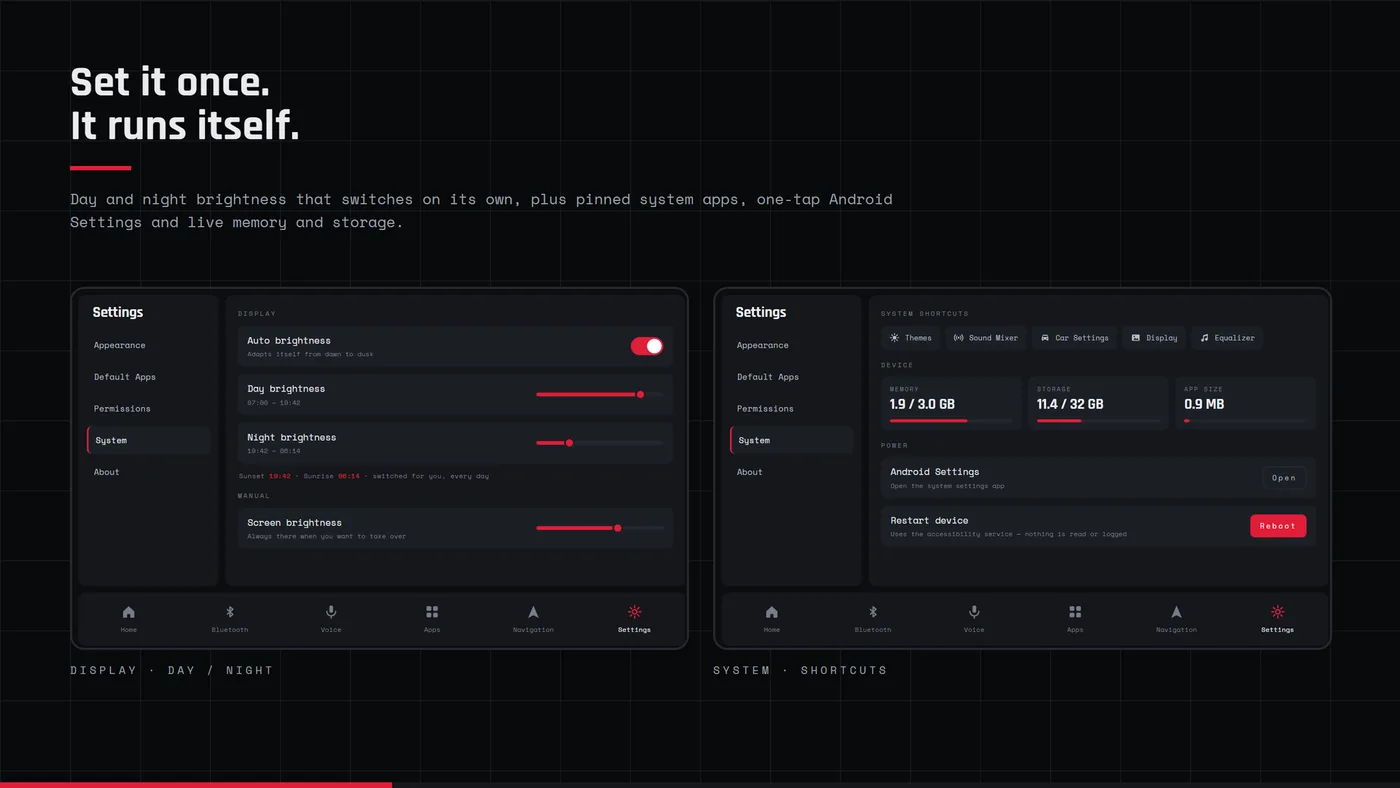Launch the Sound Mixer shortcut
The image size is (1400, 788).
tap(986, 338)
